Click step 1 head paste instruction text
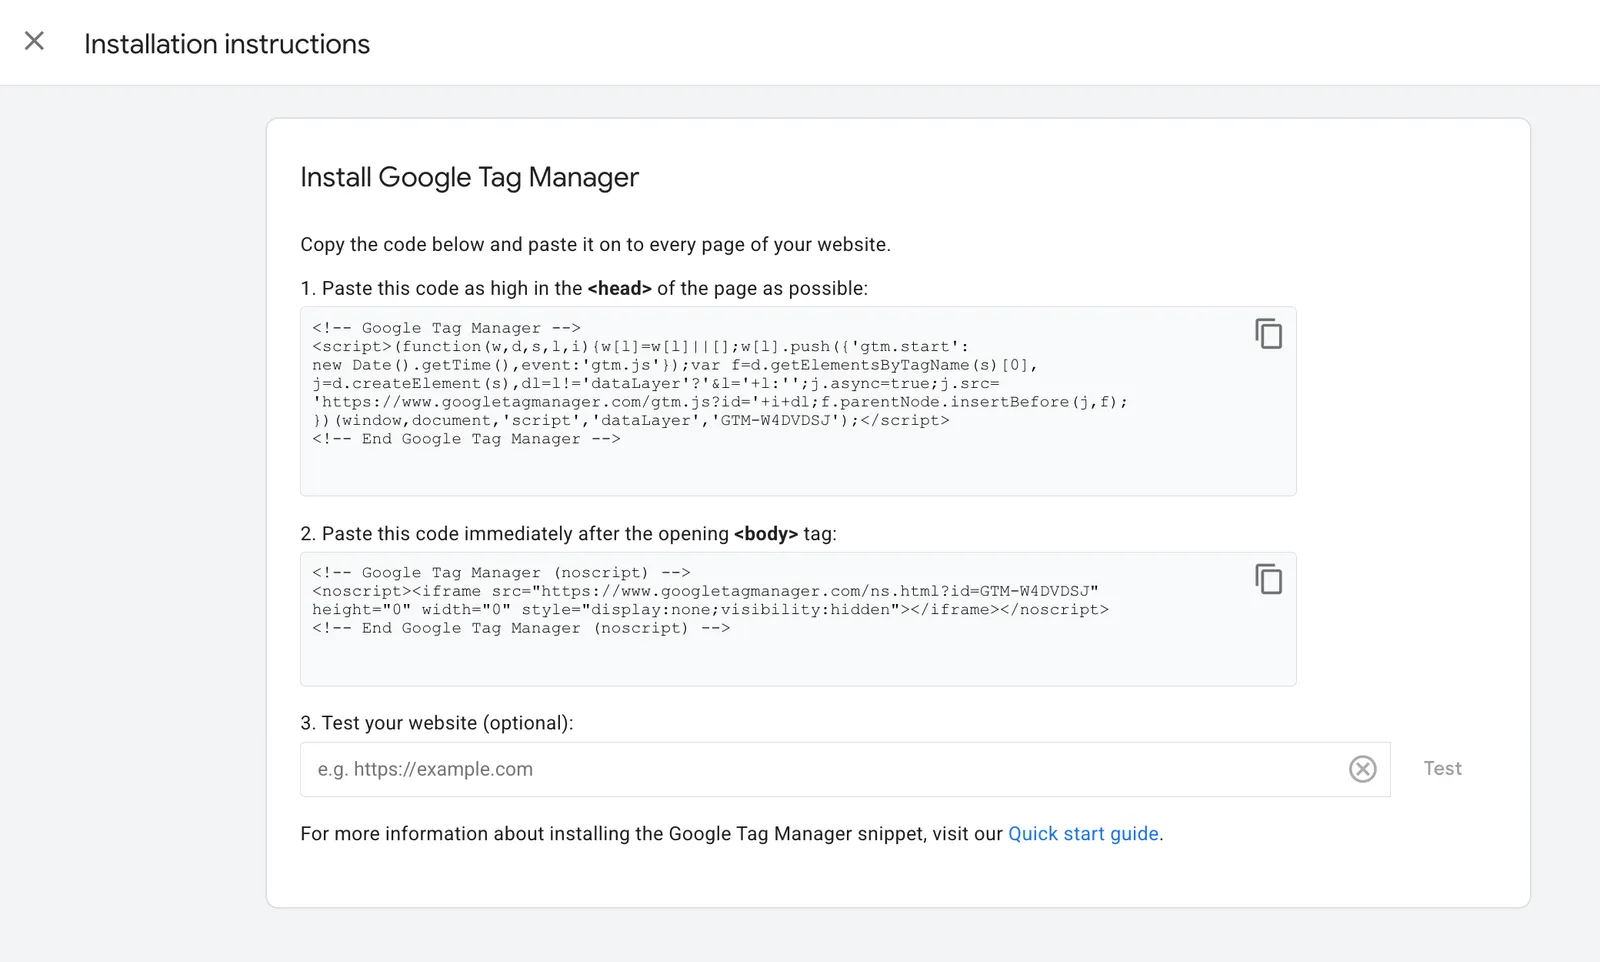This screenshot has width=1600, height=962. tap(584, 289)
